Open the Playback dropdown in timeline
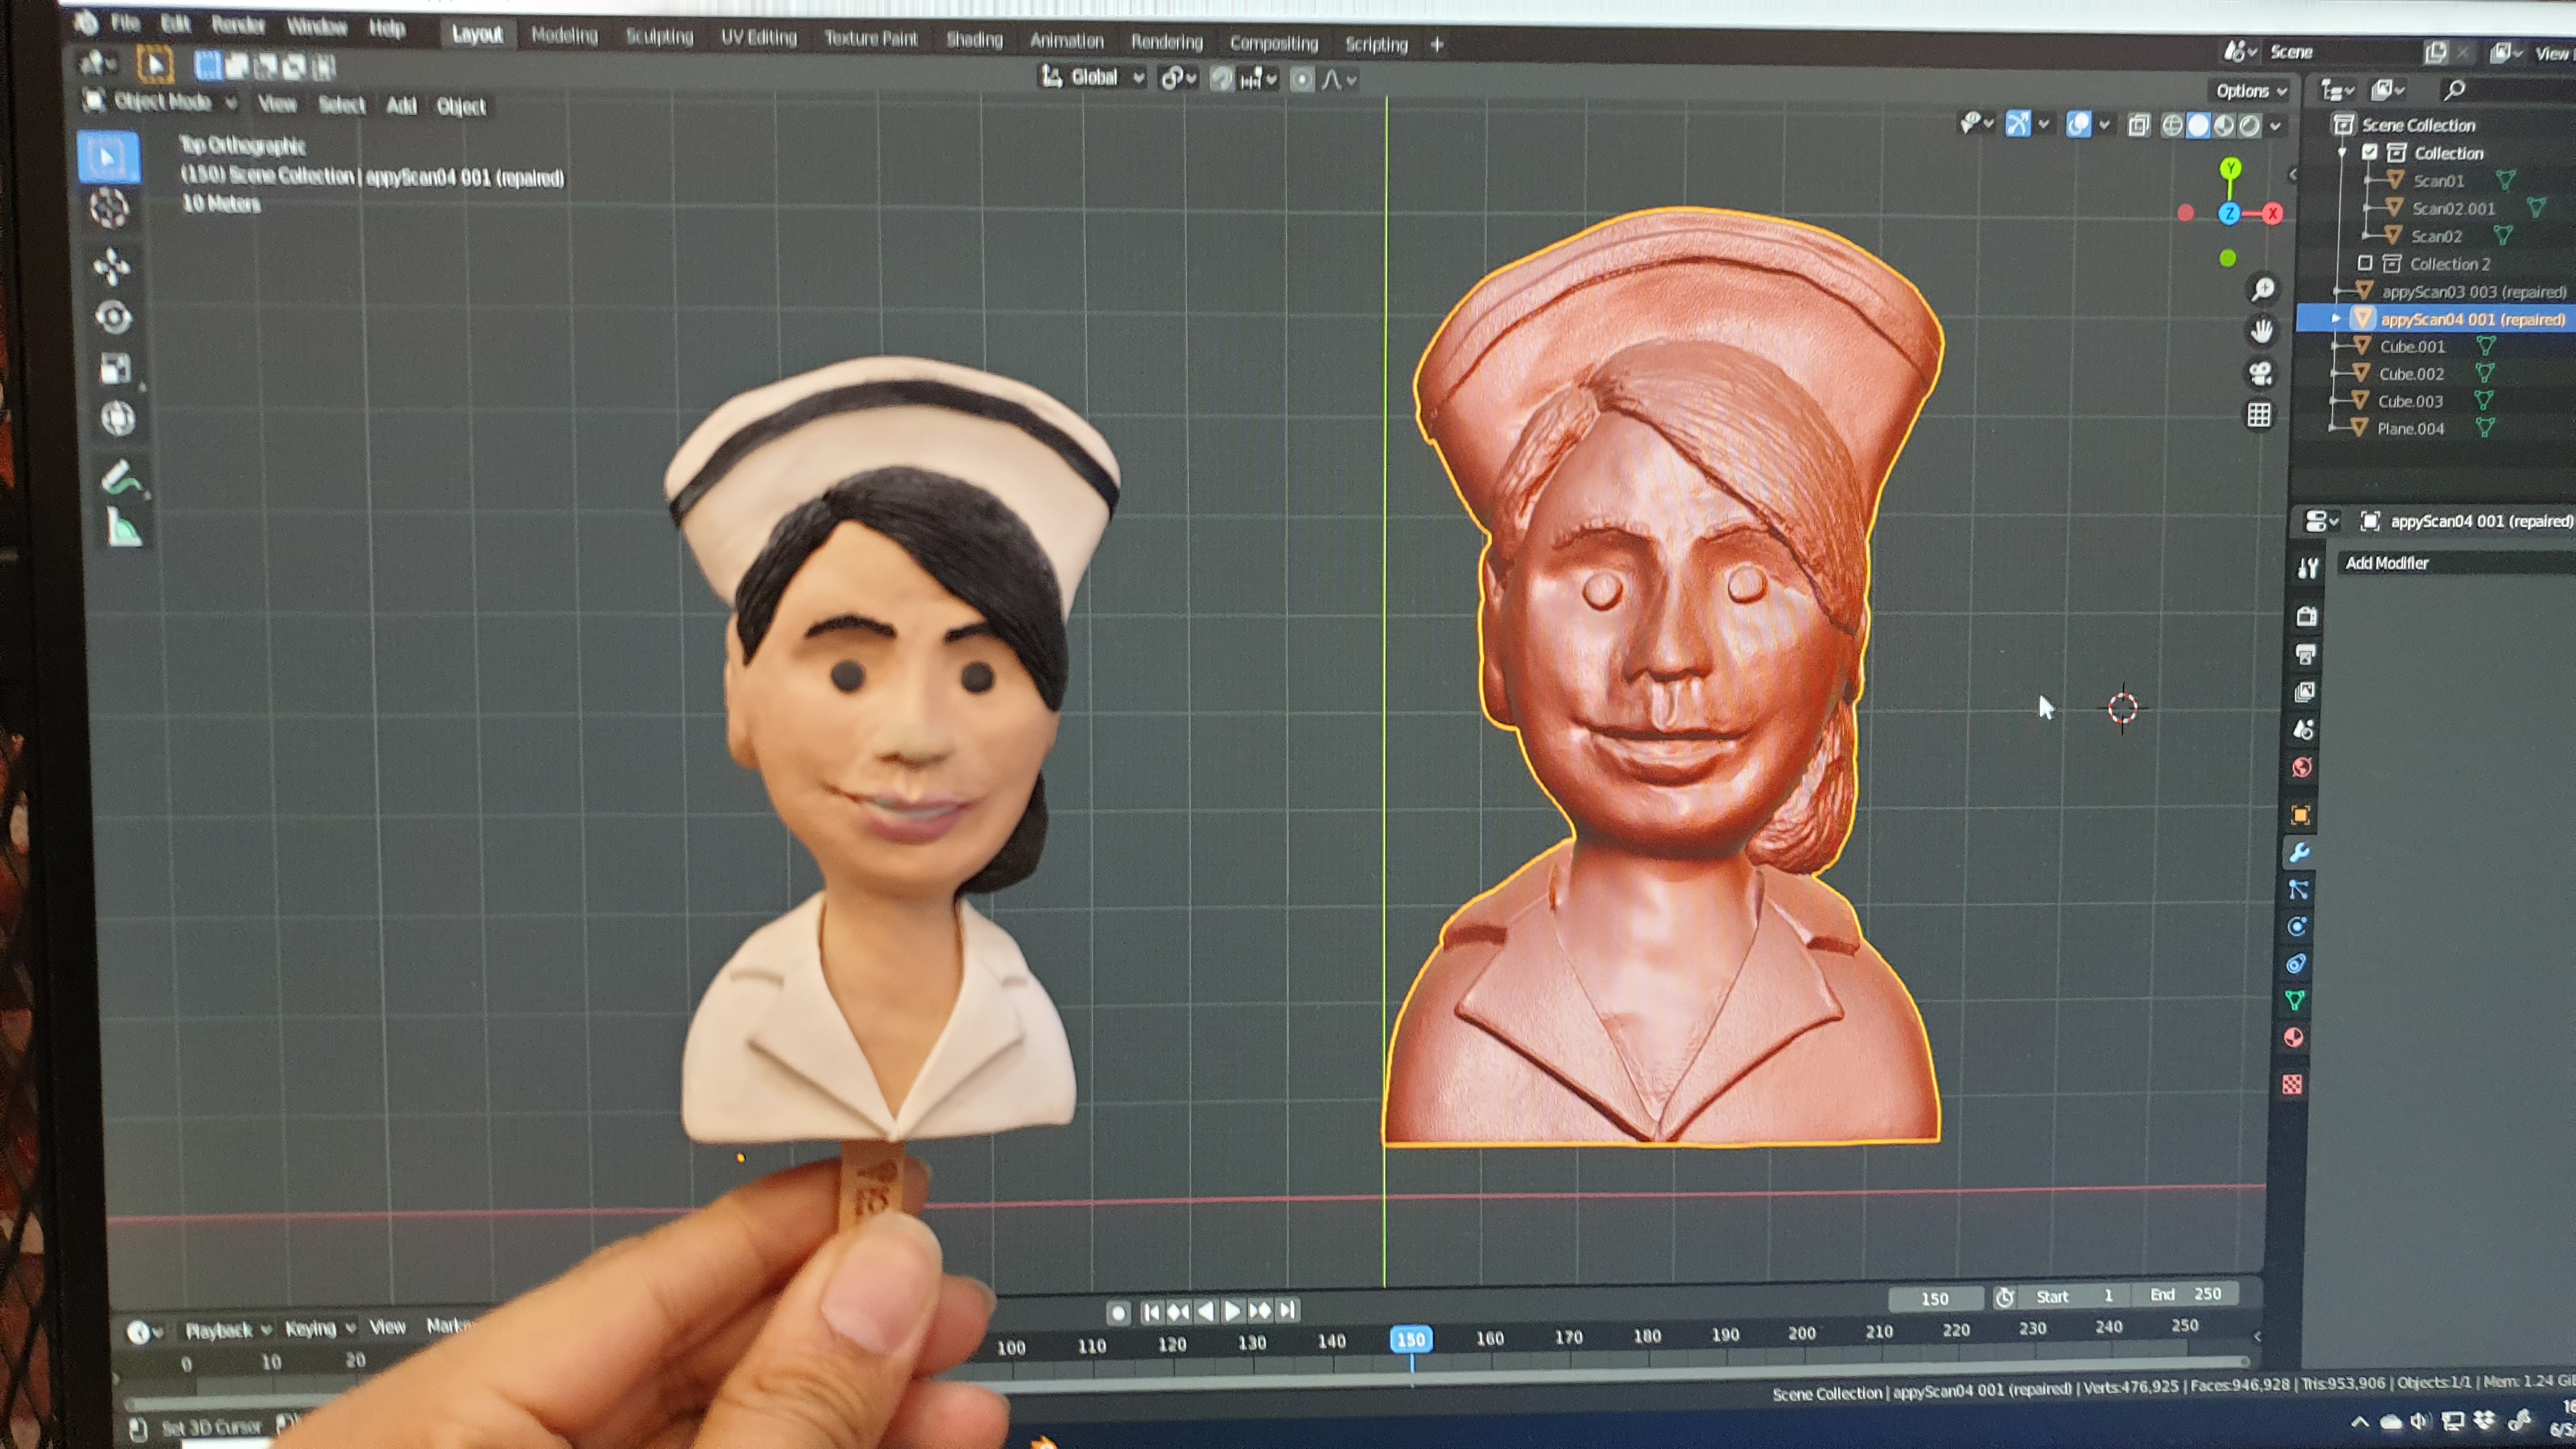2576x1449 pixels. 228,1330
